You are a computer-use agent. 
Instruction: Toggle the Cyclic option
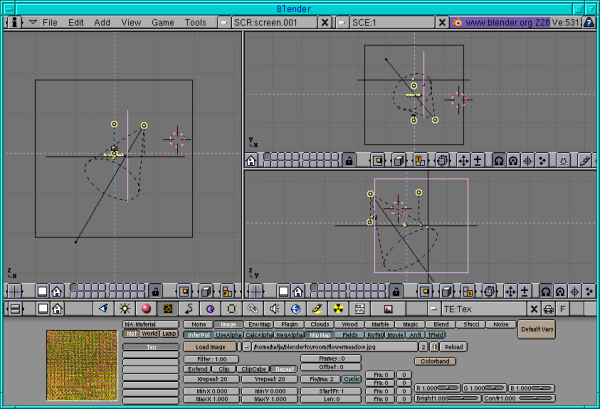coord(351,380)
